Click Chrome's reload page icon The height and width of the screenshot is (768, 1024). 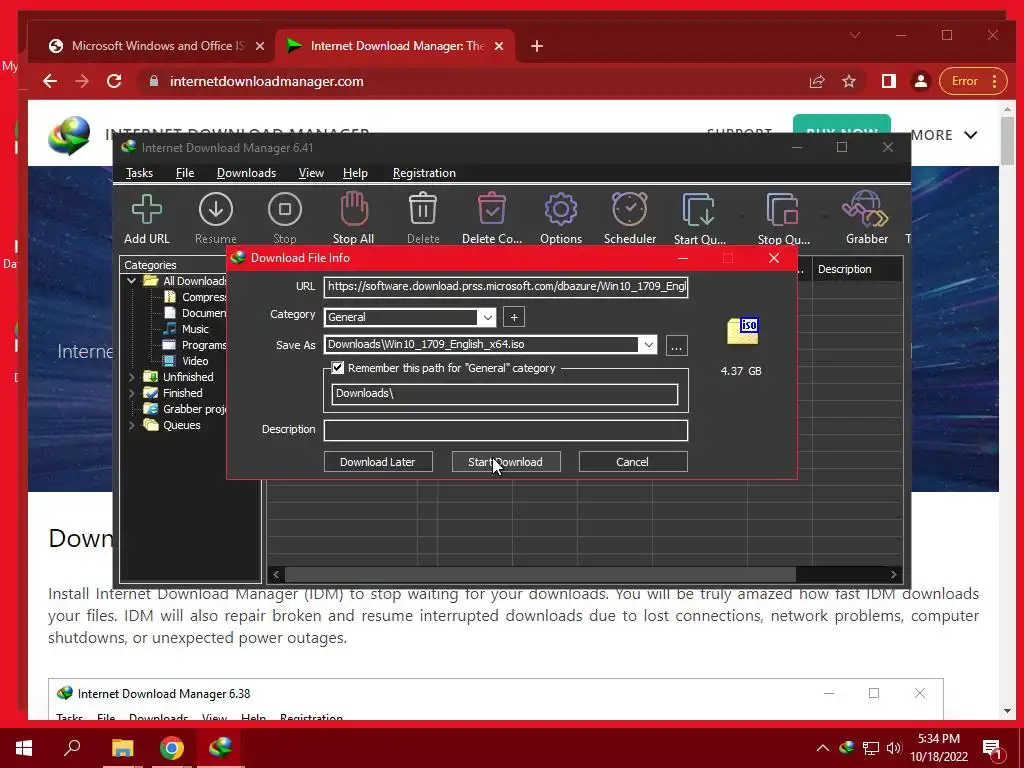[x=114, y=81]
